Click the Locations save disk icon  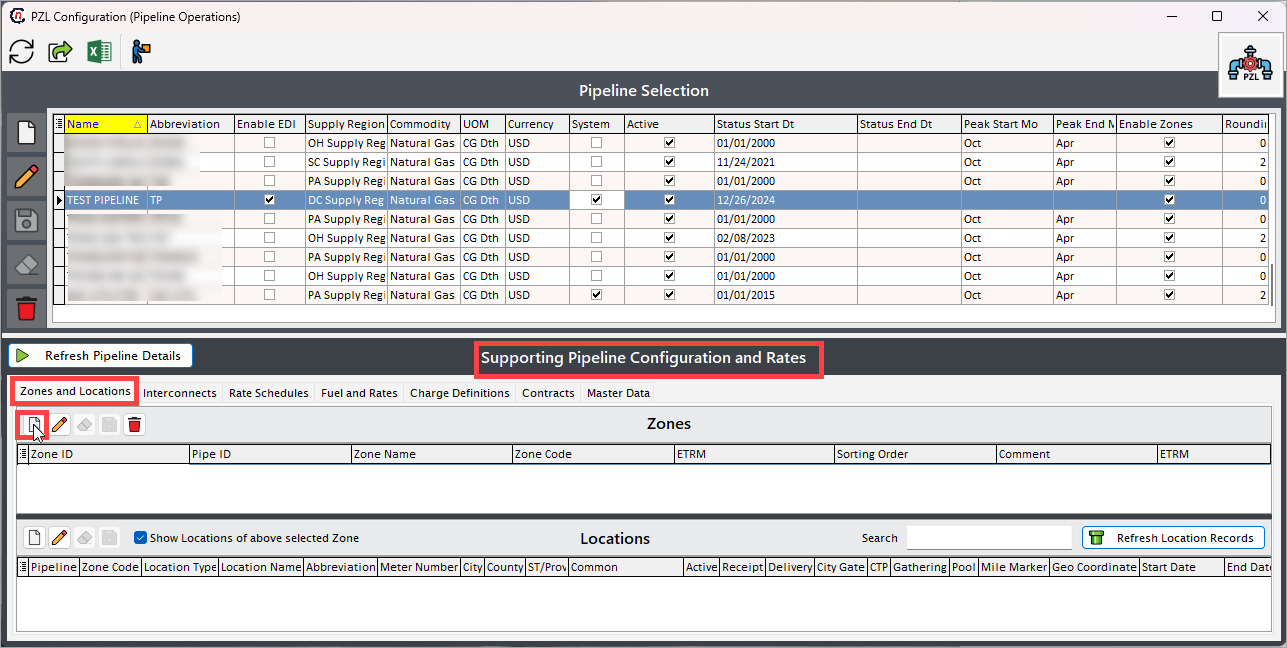point(109,538)
